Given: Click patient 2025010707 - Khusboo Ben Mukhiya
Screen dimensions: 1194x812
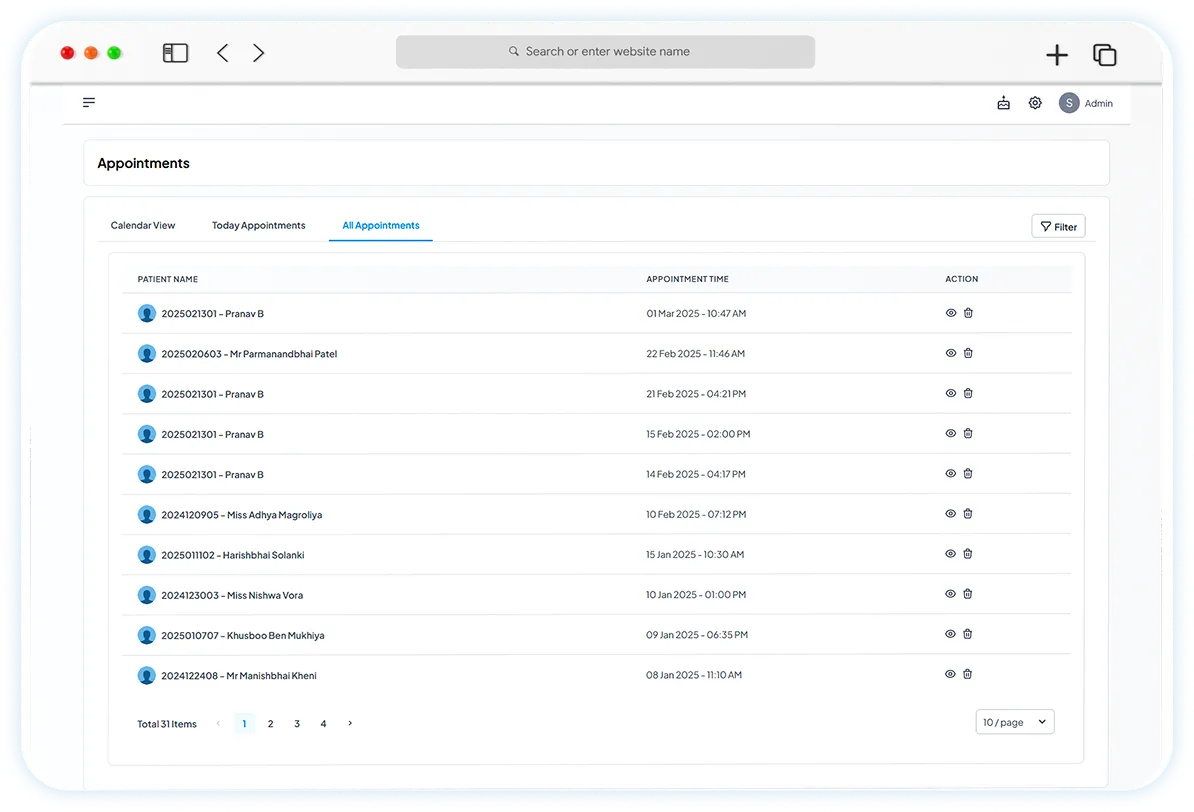Looking at the screenshot, I should pyautogui.click(x=243, y=635).
